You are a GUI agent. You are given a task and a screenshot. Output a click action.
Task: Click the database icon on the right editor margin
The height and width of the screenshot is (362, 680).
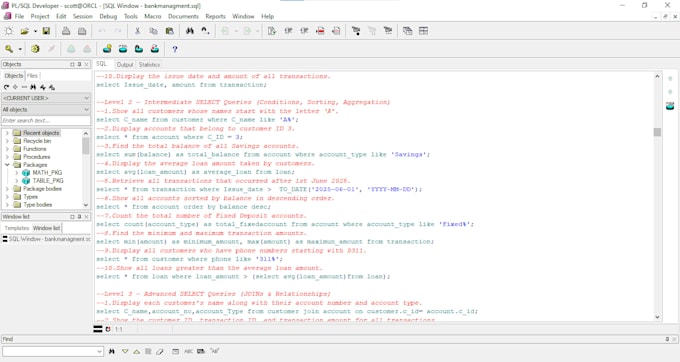click(x=670, y=106)
